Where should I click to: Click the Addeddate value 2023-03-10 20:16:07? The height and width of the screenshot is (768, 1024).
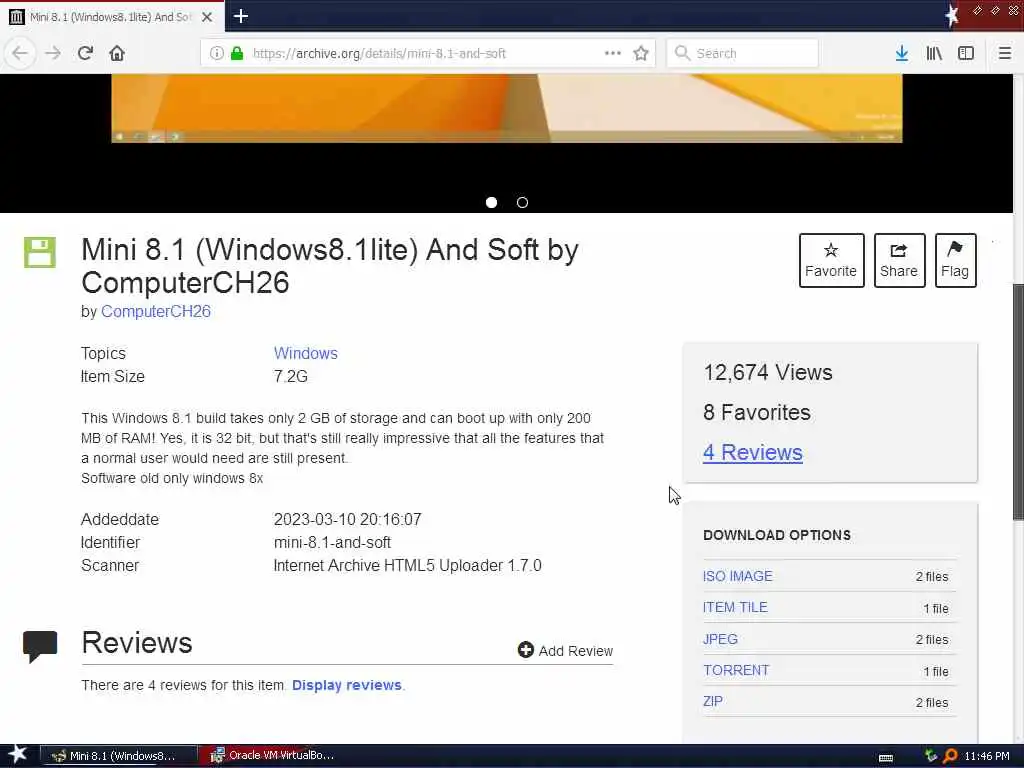tap(347, 520)
